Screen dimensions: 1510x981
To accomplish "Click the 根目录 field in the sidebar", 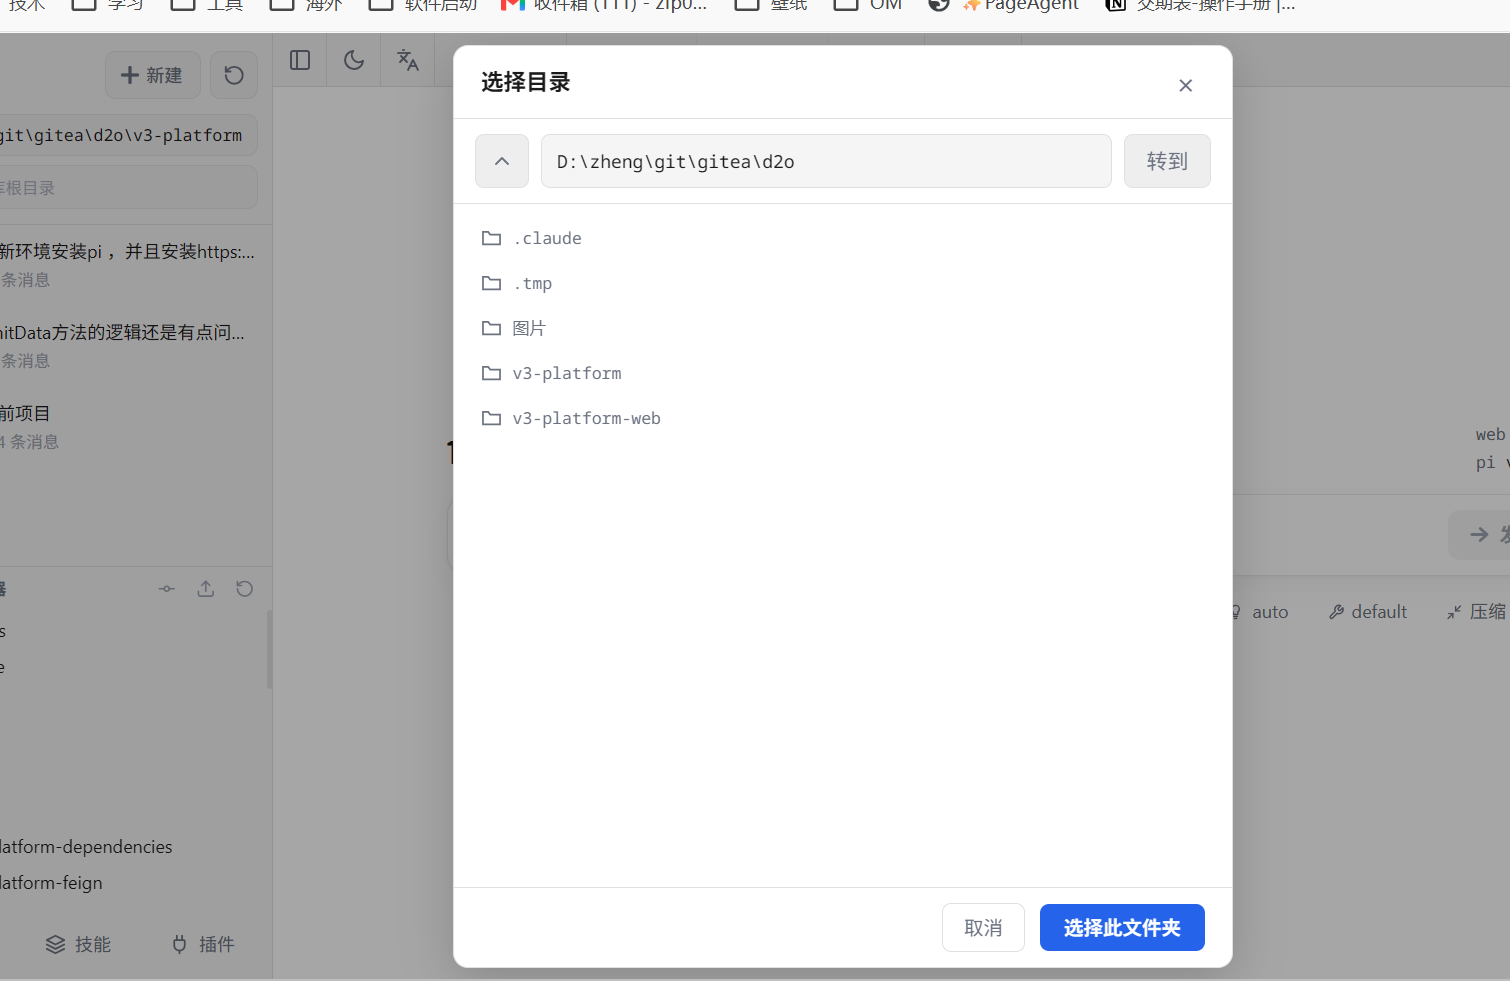I will pyautogui.click(x=128, y=187).
